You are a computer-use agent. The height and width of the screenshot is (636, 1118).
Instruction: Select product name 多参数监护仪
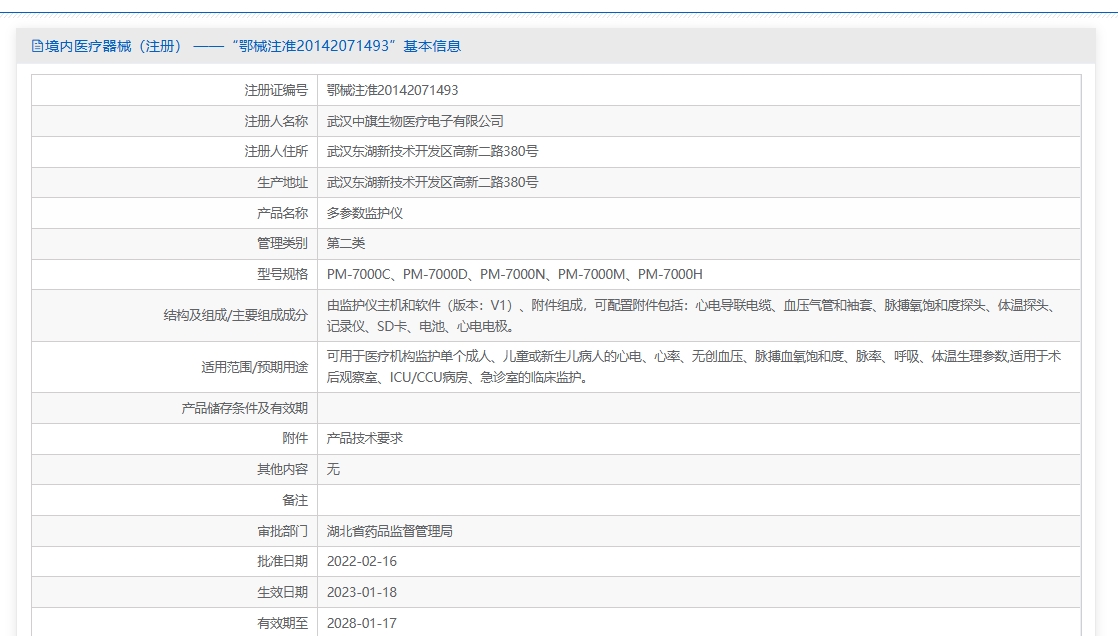[x=364, y=213]
